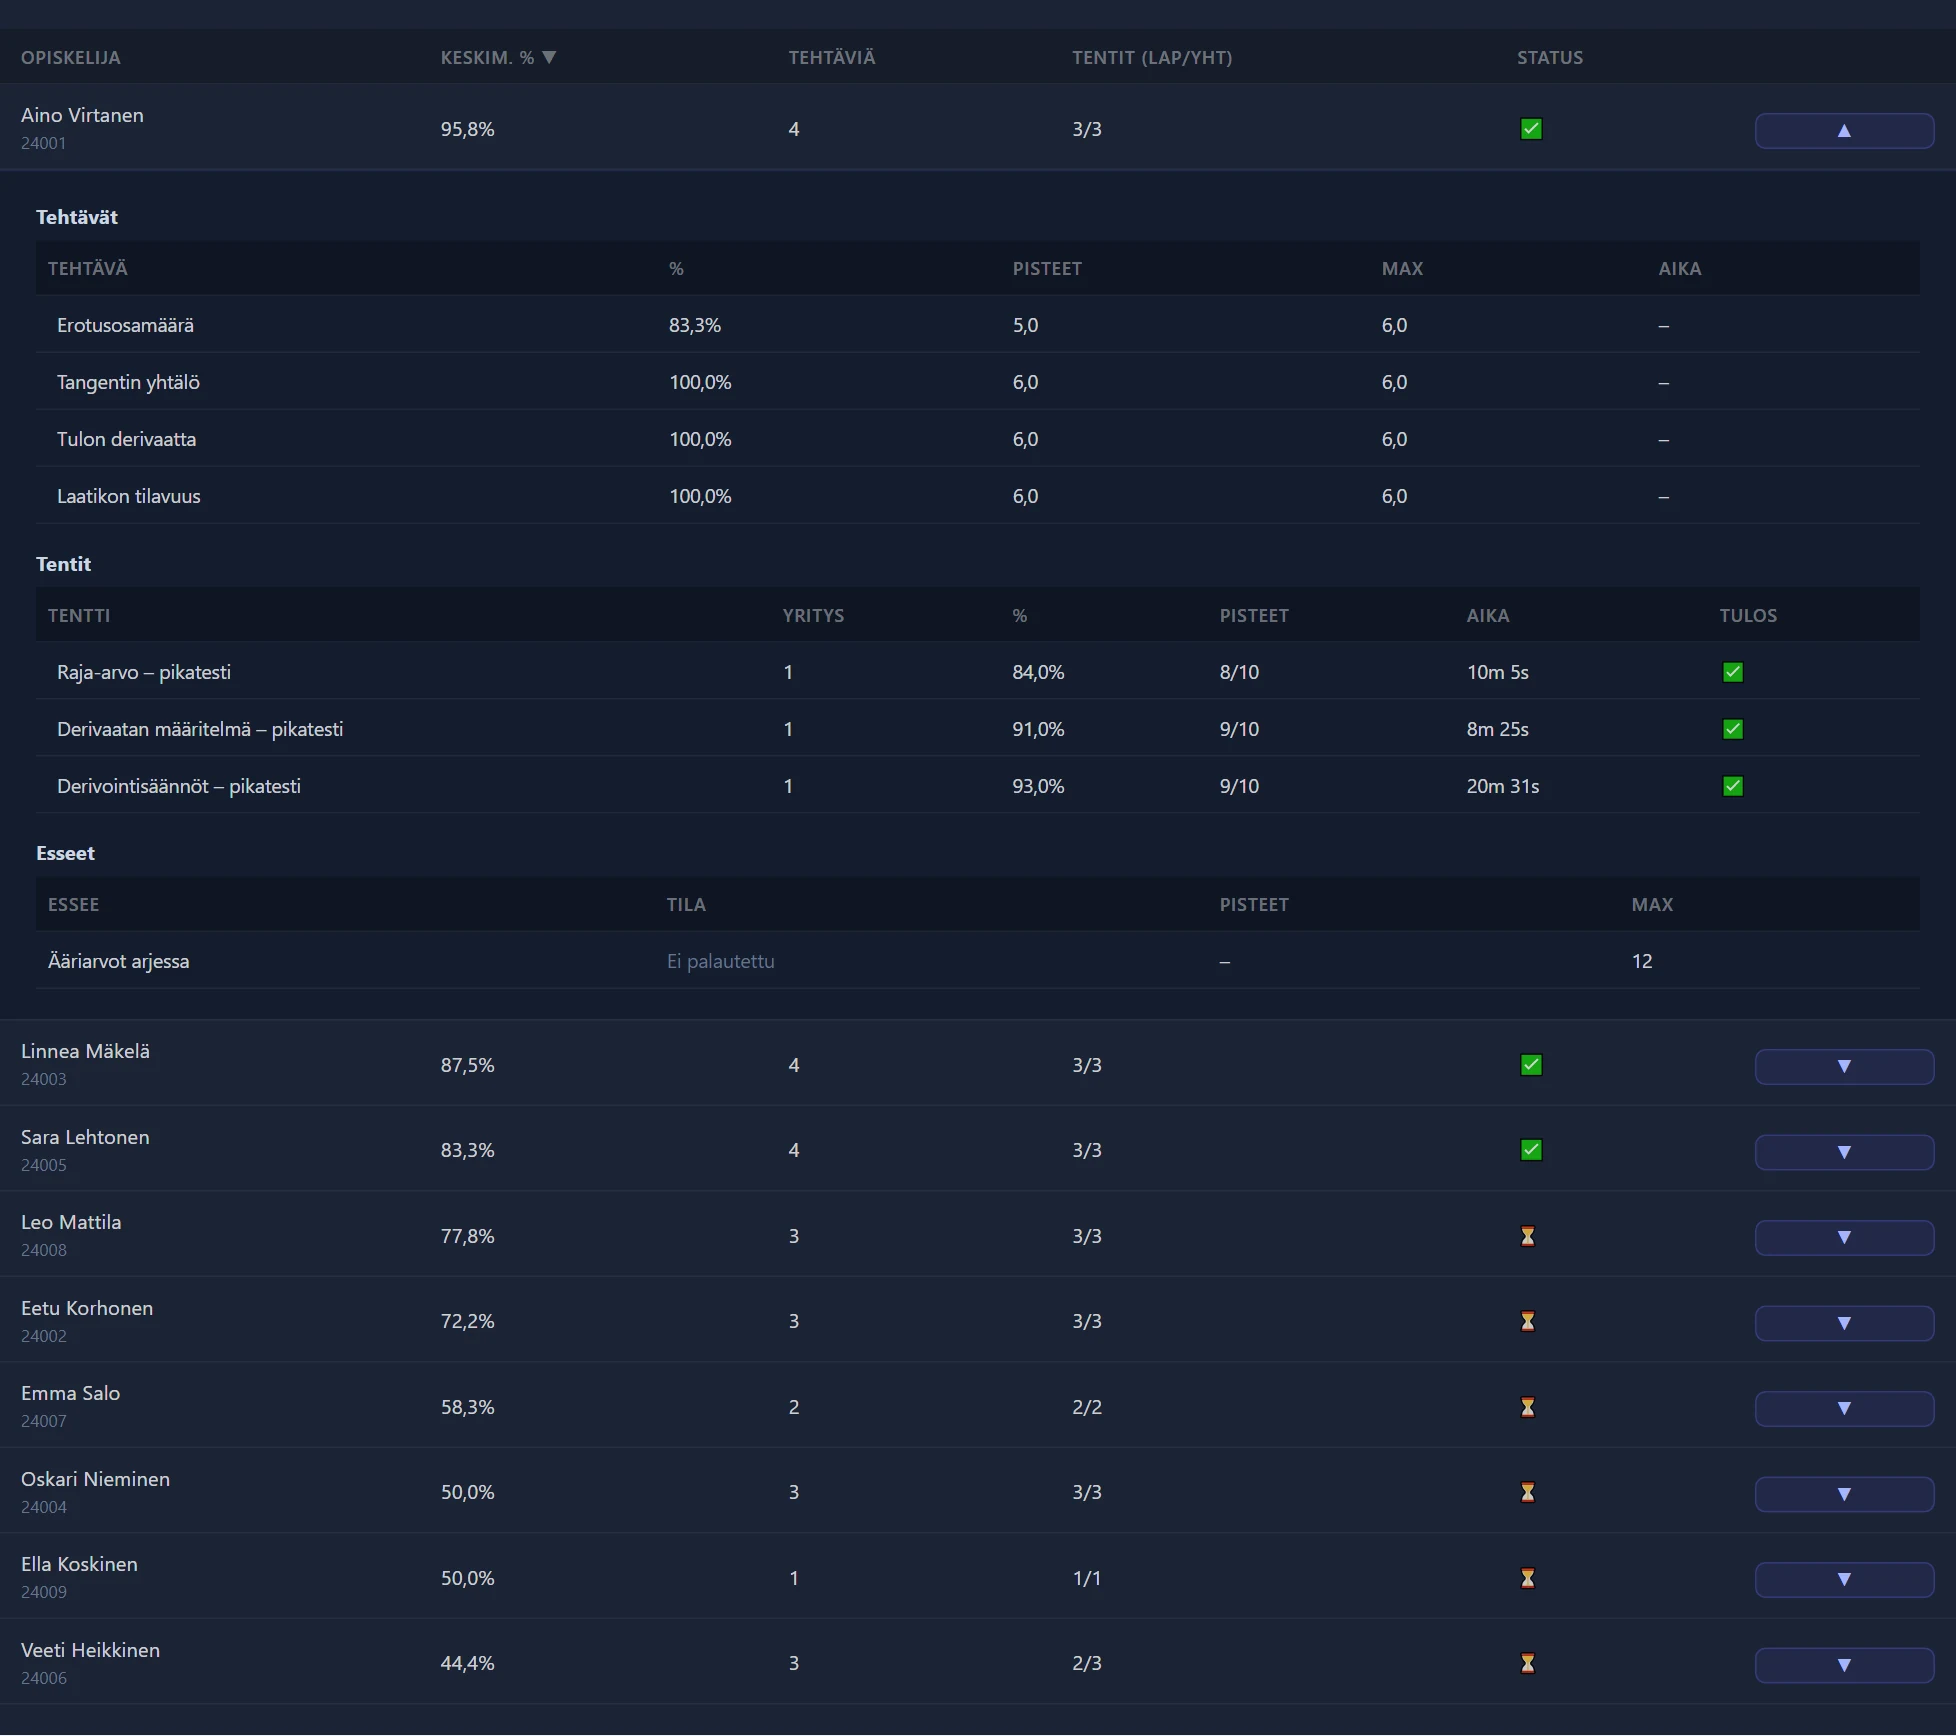The image size is (1956, 1736).
Task: Click Veeti Heikkinen's hourglass status icon
Action: [1528, 1663]
